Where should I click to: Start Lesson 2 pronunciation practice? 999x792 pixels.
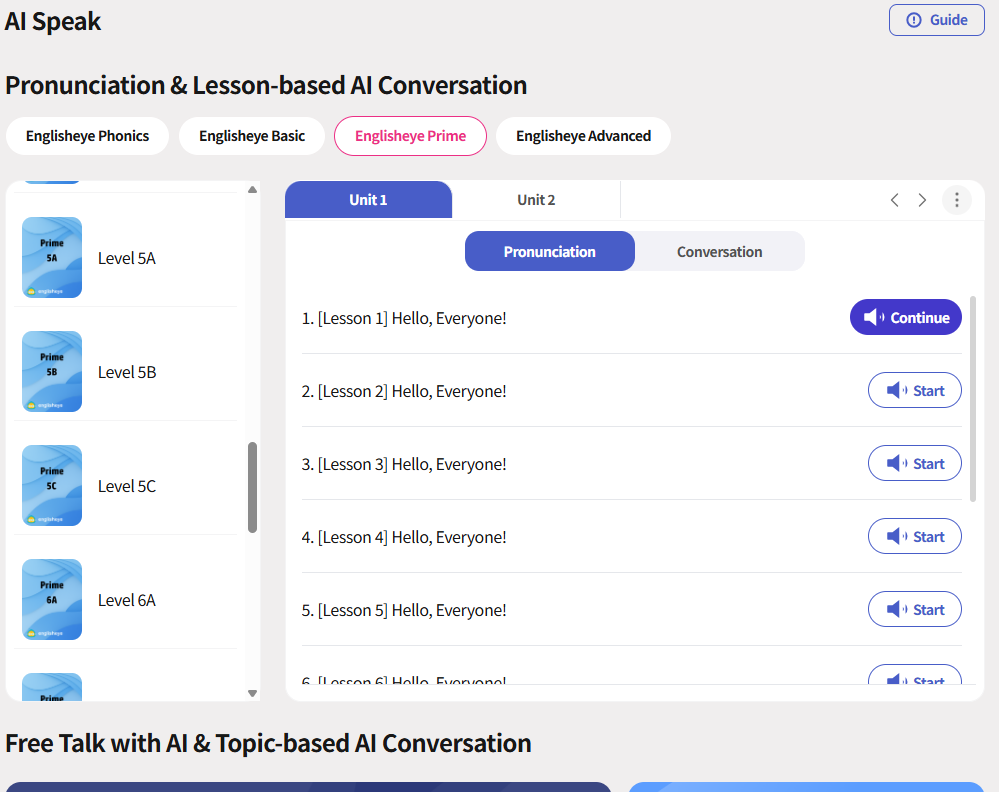click(x=914, y=391)
